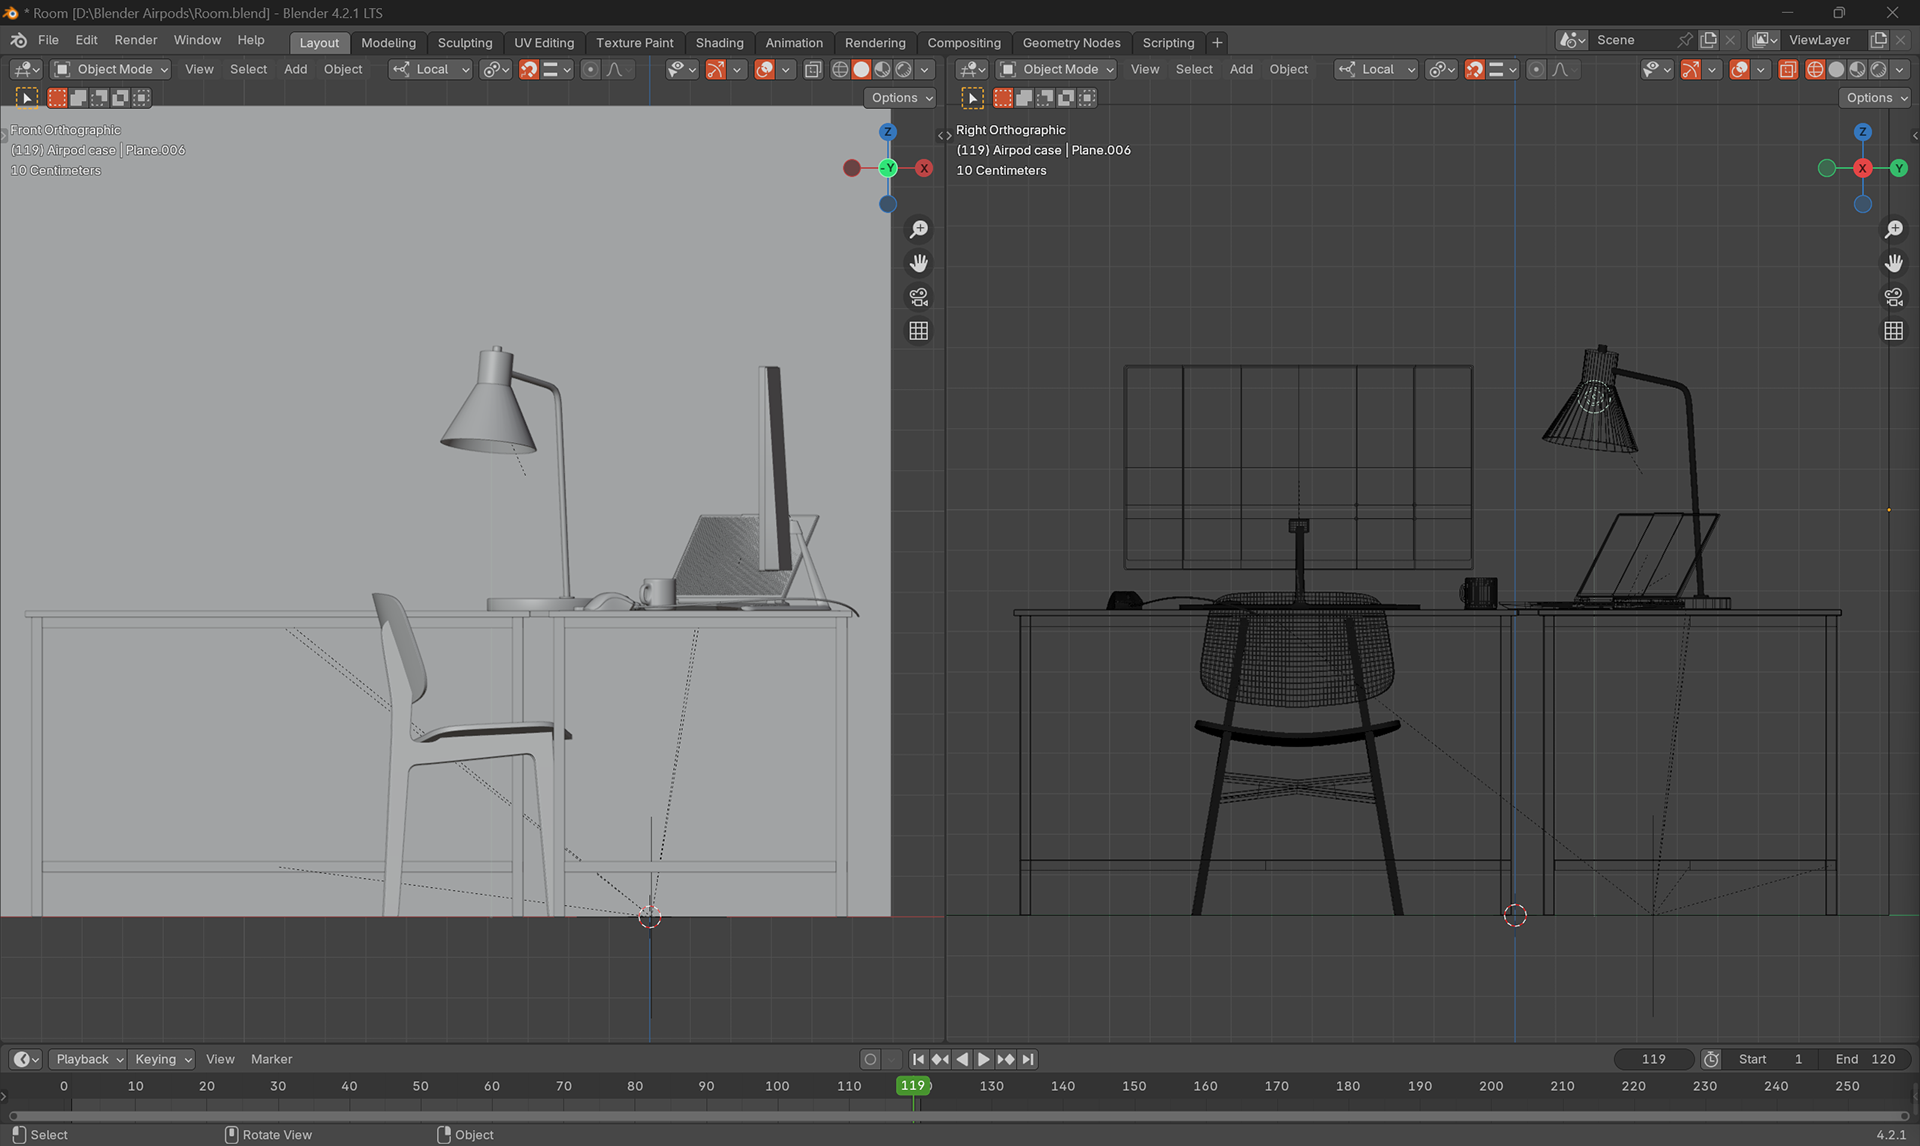Switch right viewport to rendered shading
Screen dimensions: 1920x1146
1878,69
